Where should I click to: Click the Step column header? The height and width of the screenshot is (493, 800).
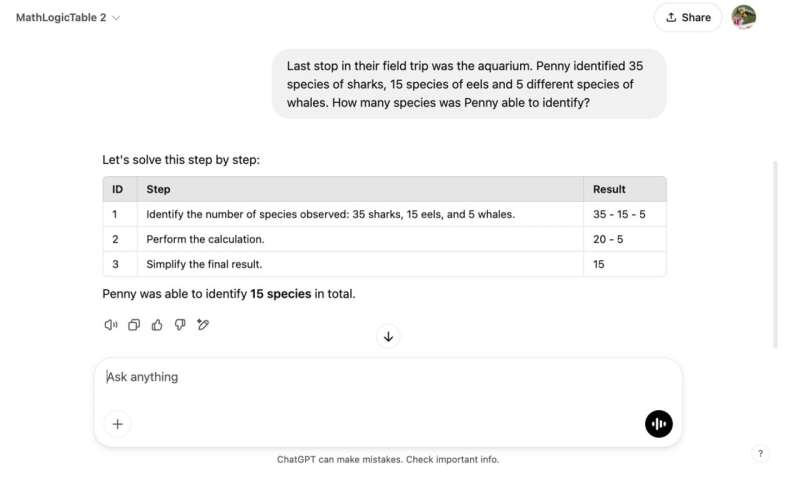click(159, 189)
